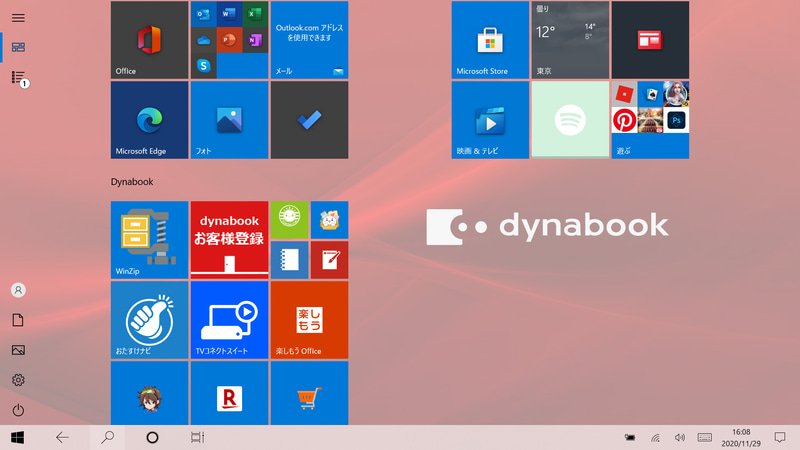Open the Power options button

click(x=18, y=410)
